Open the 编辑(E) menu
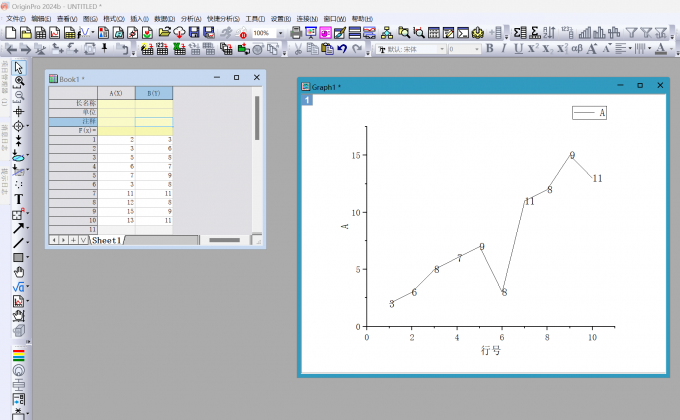This screenshot has width=680, height=420. [41, 19]
